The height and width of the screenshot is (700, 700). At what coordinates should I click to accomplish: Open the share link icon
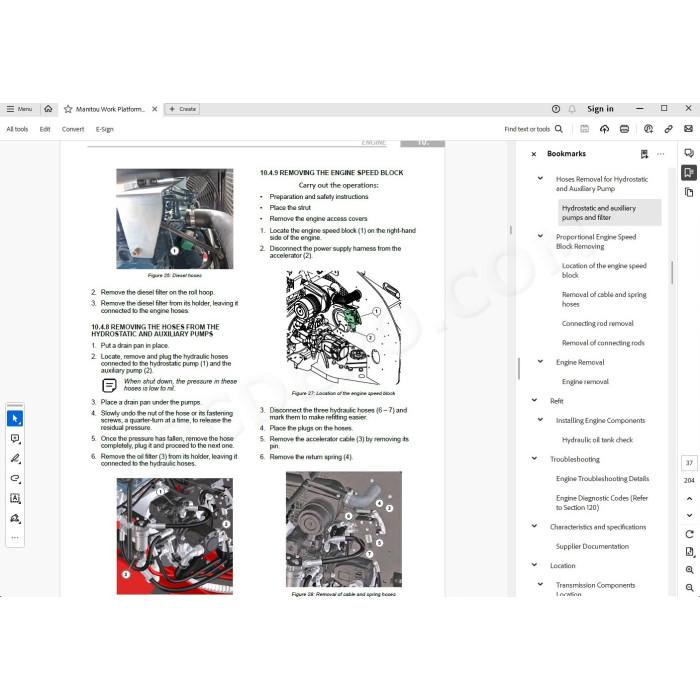coord(668,129)
